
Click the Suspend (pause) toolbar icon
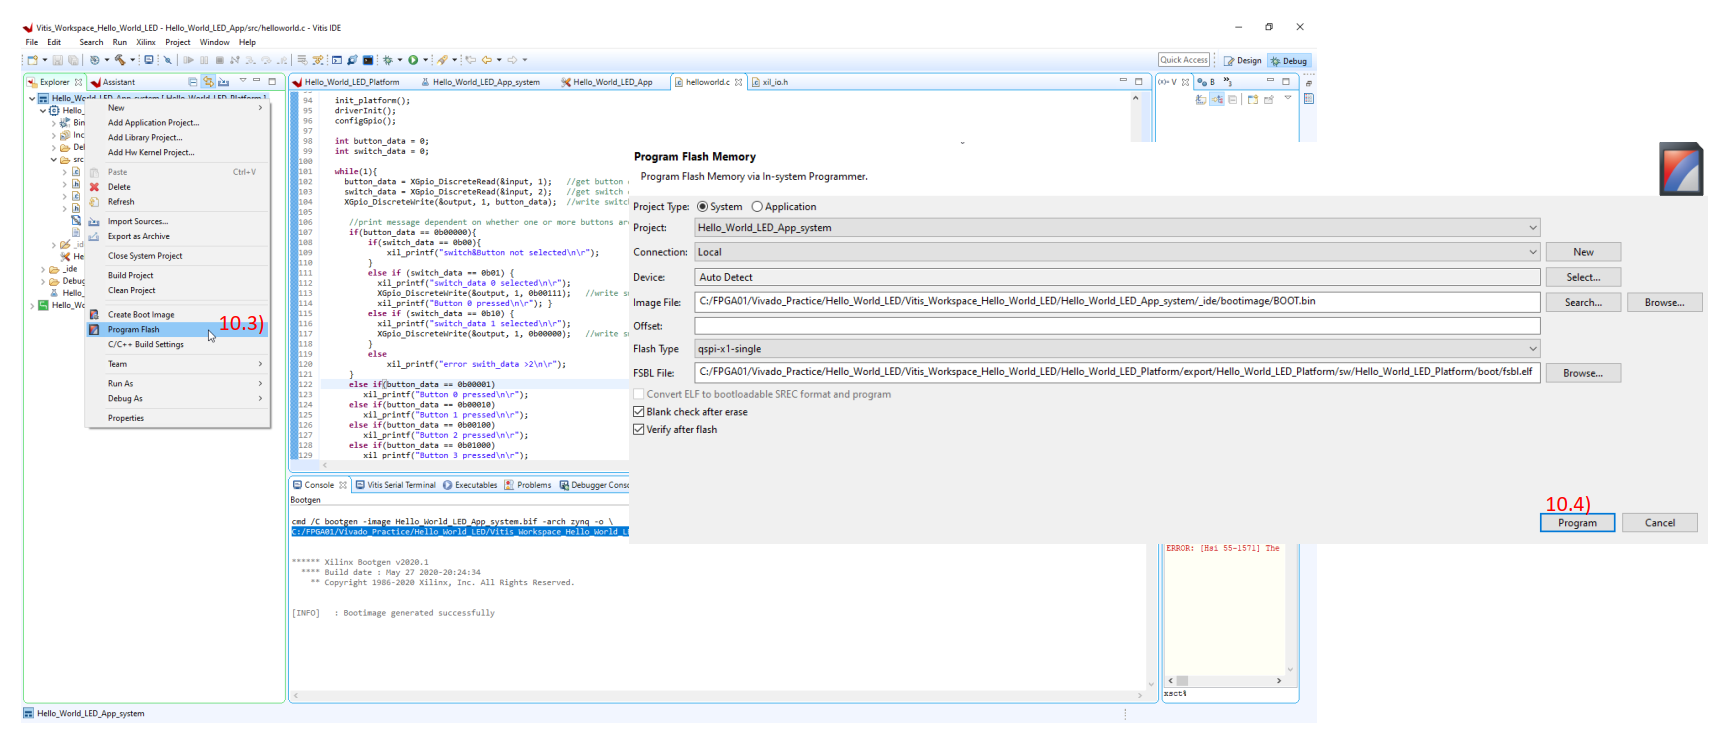[x=204, y=60]
